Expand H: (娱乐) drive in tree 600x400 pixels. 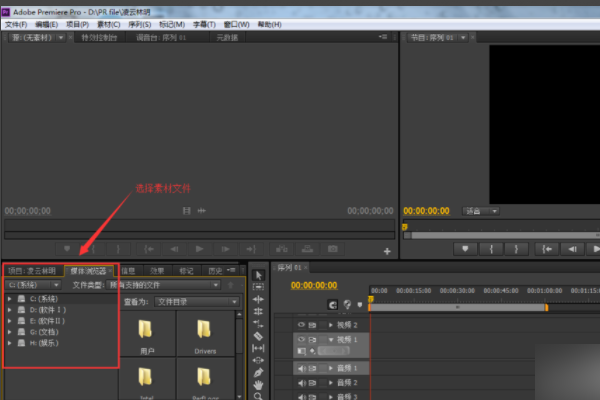[x=10, y=343]
